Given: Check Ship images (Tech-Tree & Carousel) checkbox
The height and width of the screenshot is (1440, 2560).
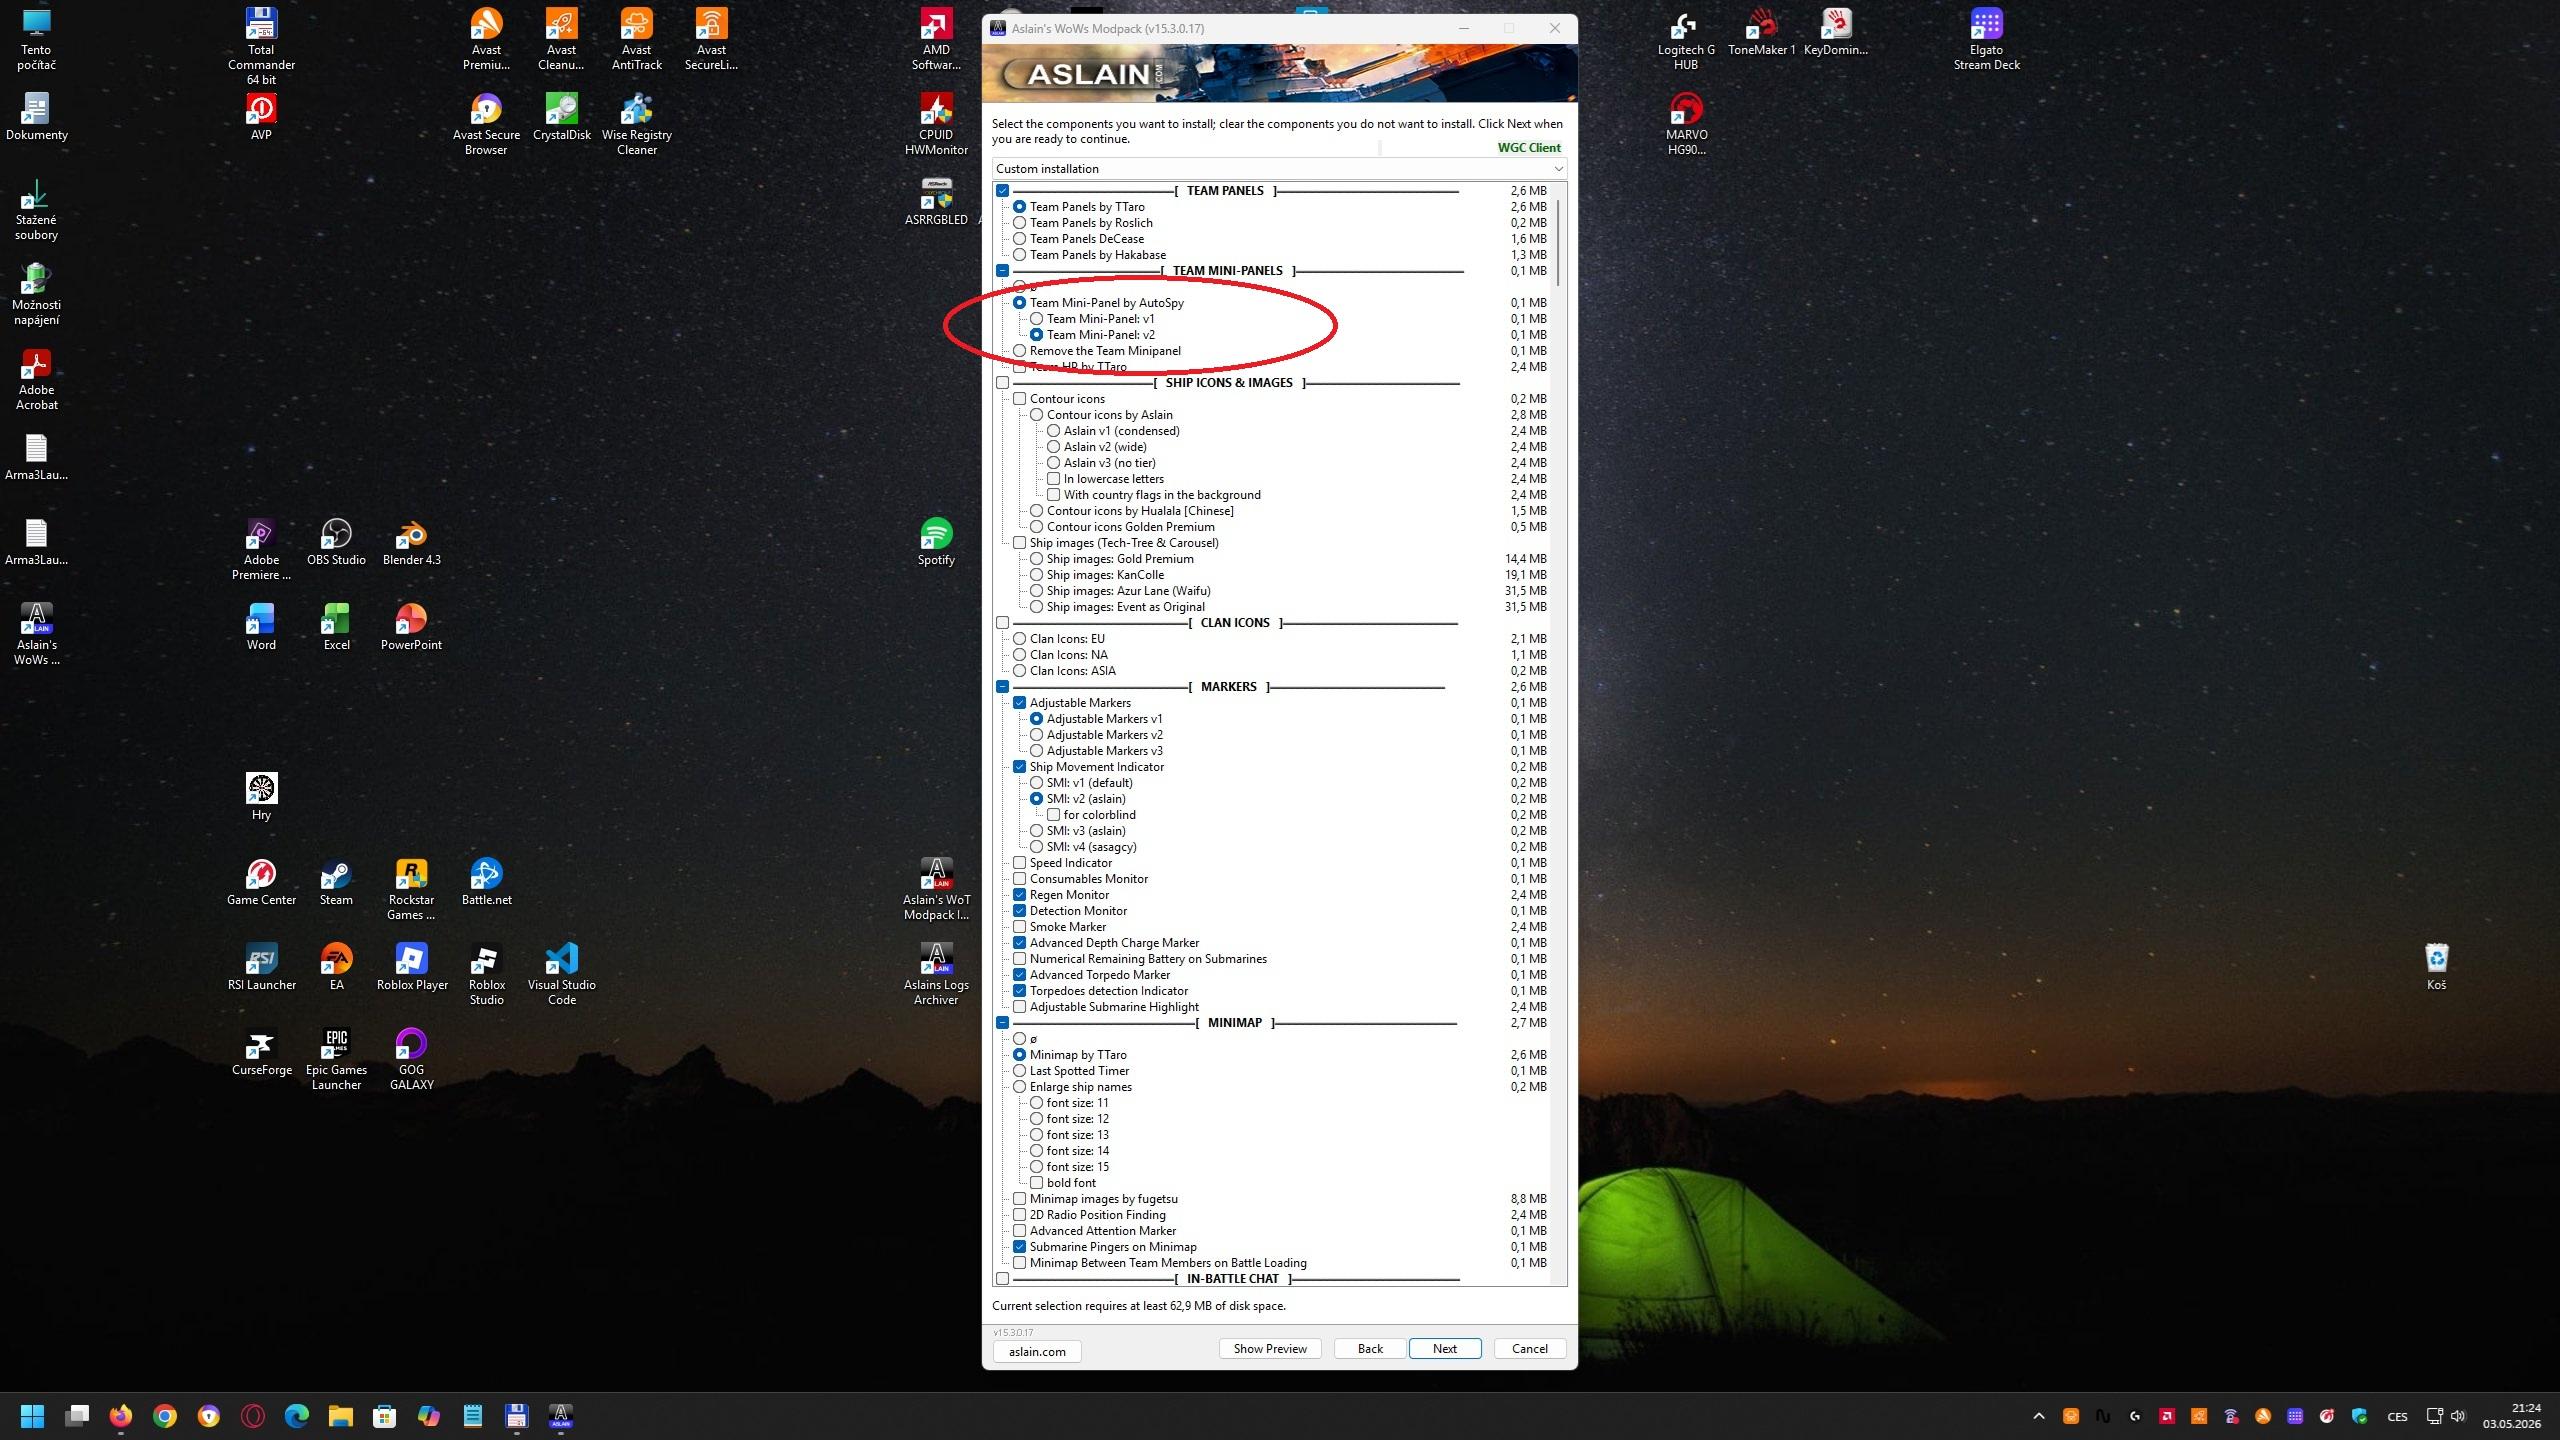Looking at the screenshot, I should (1019, 543).
